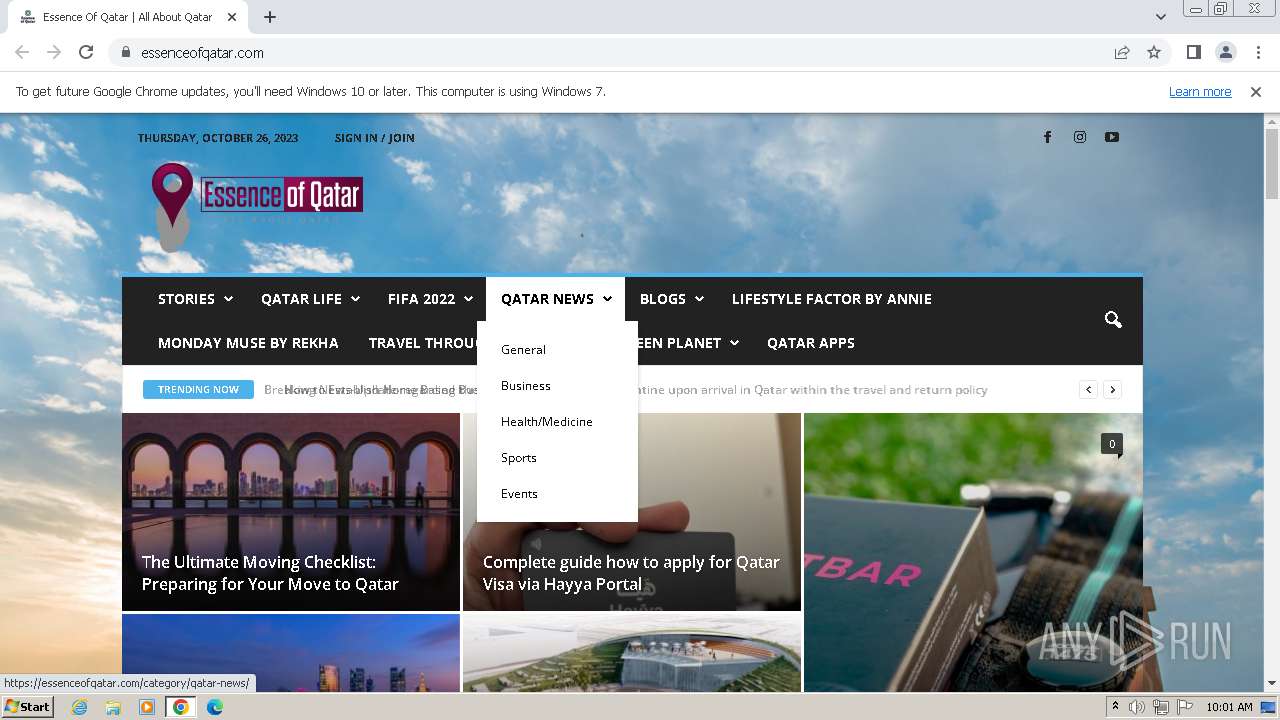Select Events from Qatar News submenu
Viewport: 1280px width, 720px height.
coord(519,494)
